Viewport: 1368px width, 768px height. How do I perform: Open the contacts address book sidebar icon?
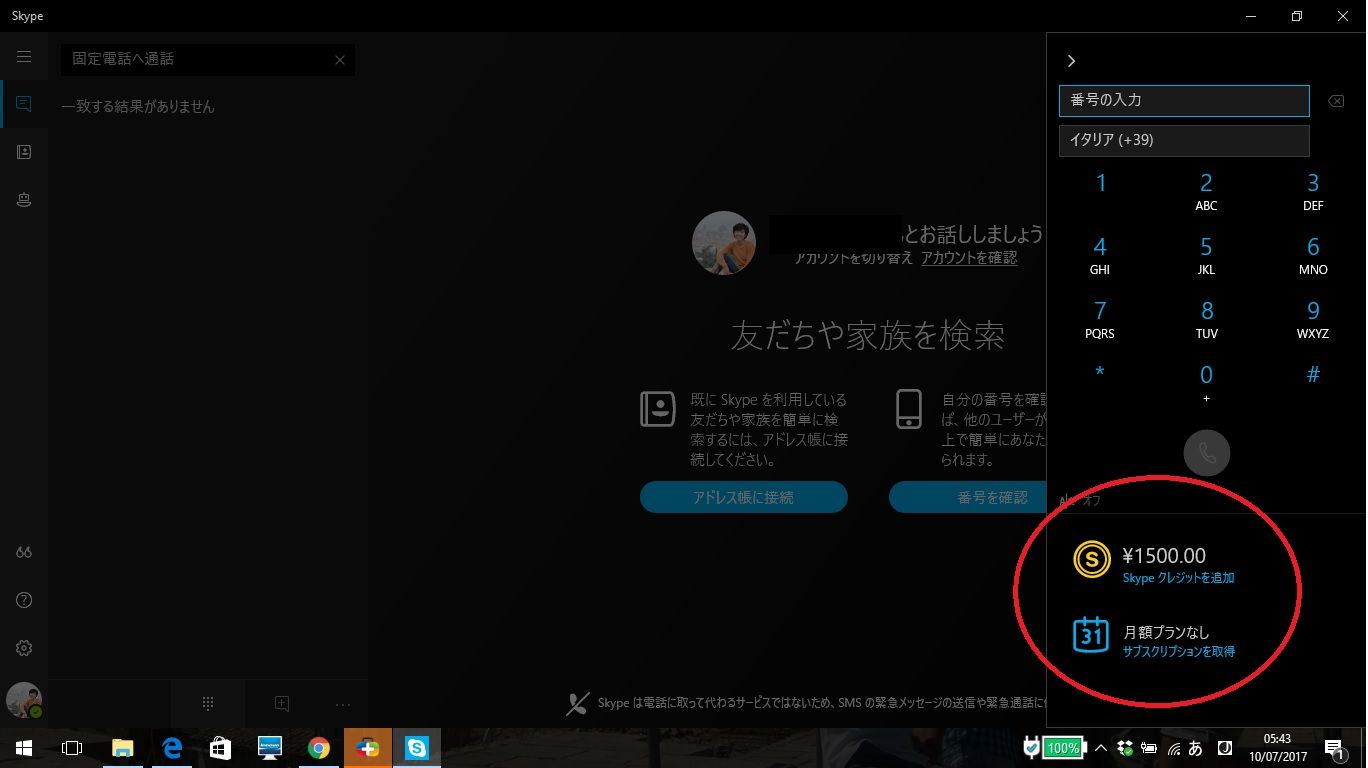[24, 152]
